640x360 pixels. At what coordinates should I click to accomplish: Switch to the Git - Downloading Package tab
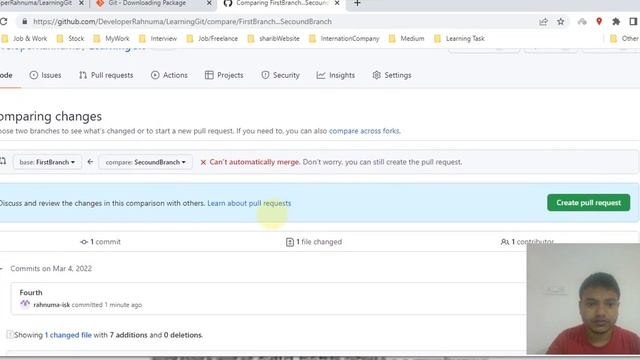pyautogui.click(x=147, y=3)
